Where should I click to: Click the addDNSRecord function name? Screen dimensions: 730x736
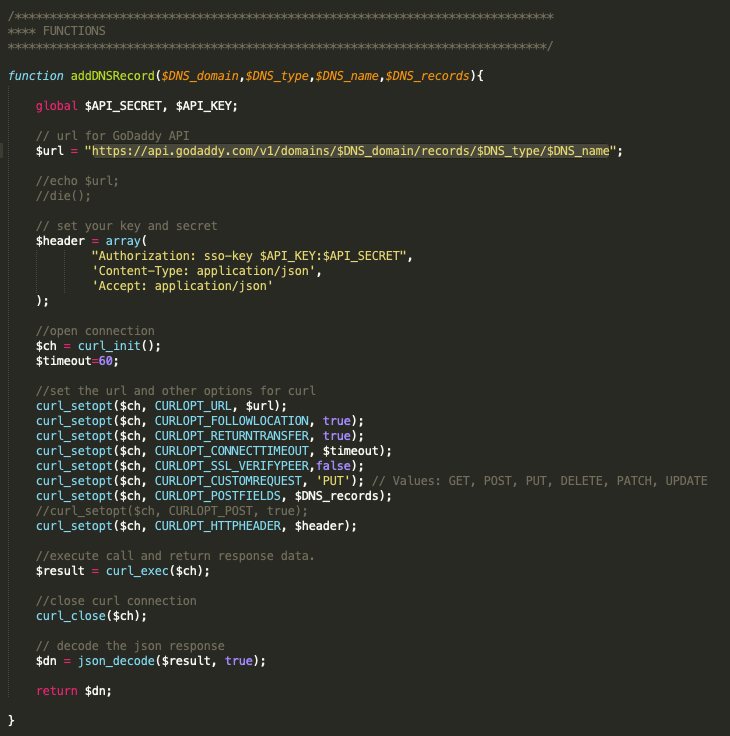(113, 76)
